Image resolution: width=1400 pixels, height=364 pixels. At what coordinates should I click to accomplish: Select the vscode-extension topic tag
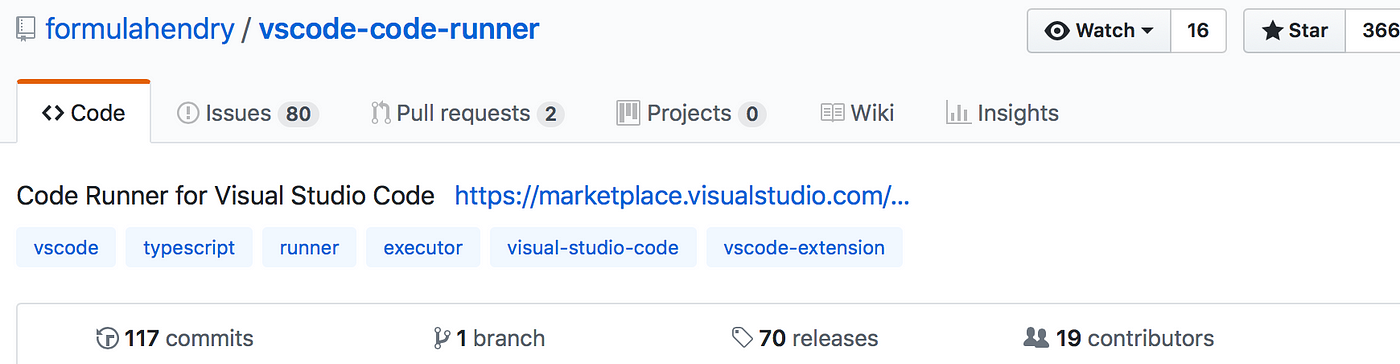point(804,247)
